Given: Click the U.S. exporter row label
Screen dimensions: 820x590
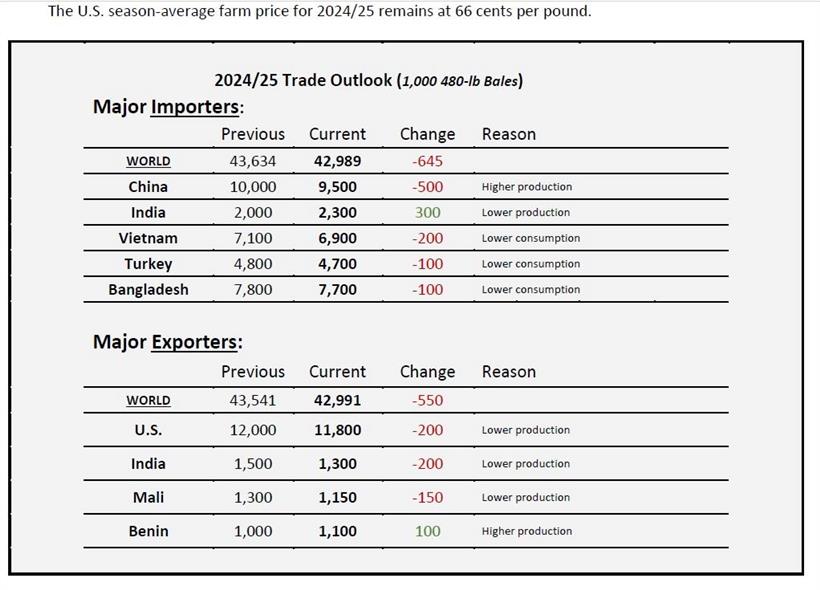Looking at the screenshot, I should click(148, 430).
